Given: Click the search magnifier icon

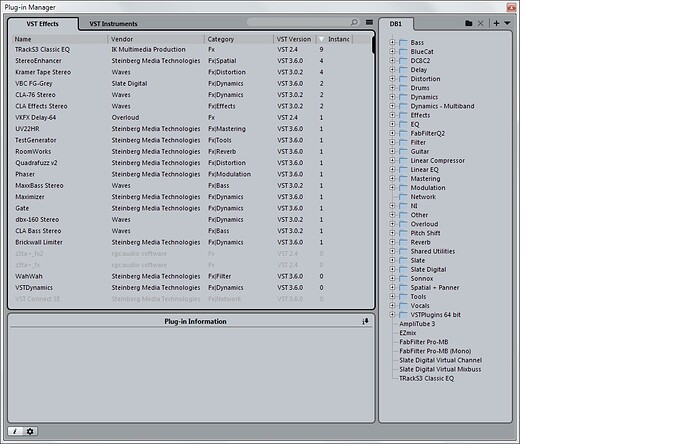Looking at the screenshot, I should coord(354,22).
